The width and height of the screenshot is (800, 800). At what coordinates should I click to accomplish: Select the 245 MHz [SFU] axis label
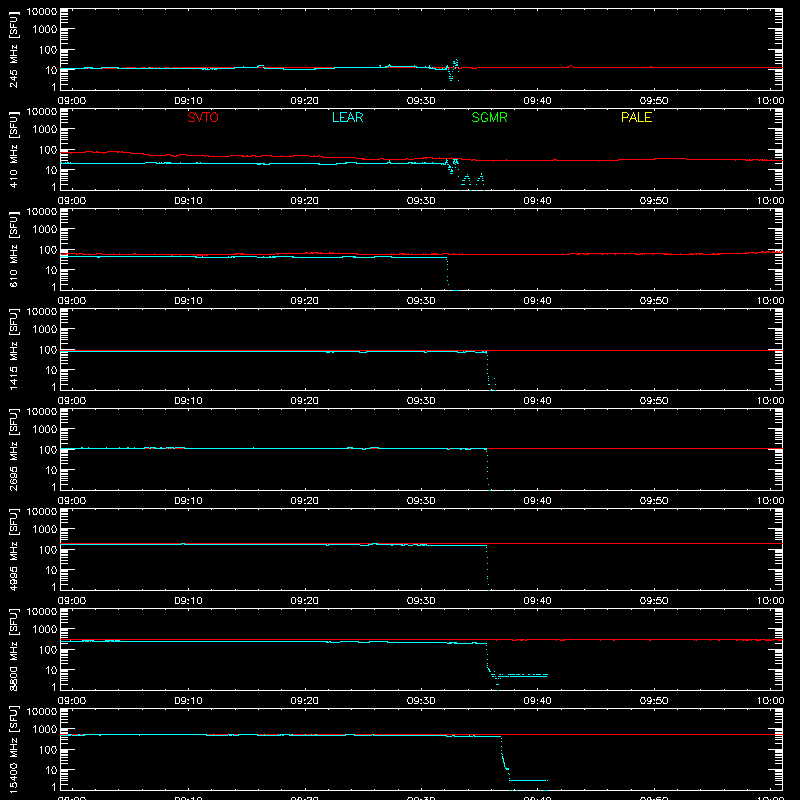[x=14, y=49]
